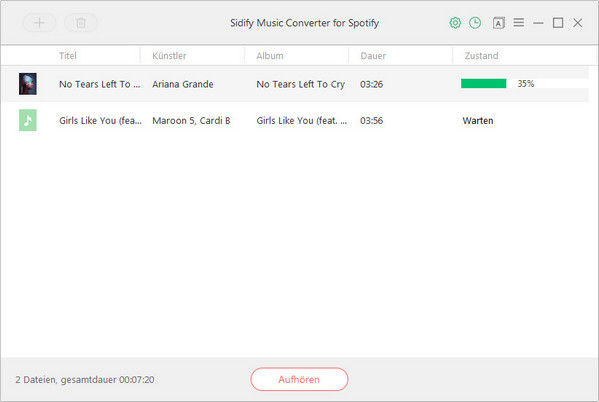Viewport: 599px width, 402px height.
Task: Click the Zustand column header
Action: tap(481, 56)
